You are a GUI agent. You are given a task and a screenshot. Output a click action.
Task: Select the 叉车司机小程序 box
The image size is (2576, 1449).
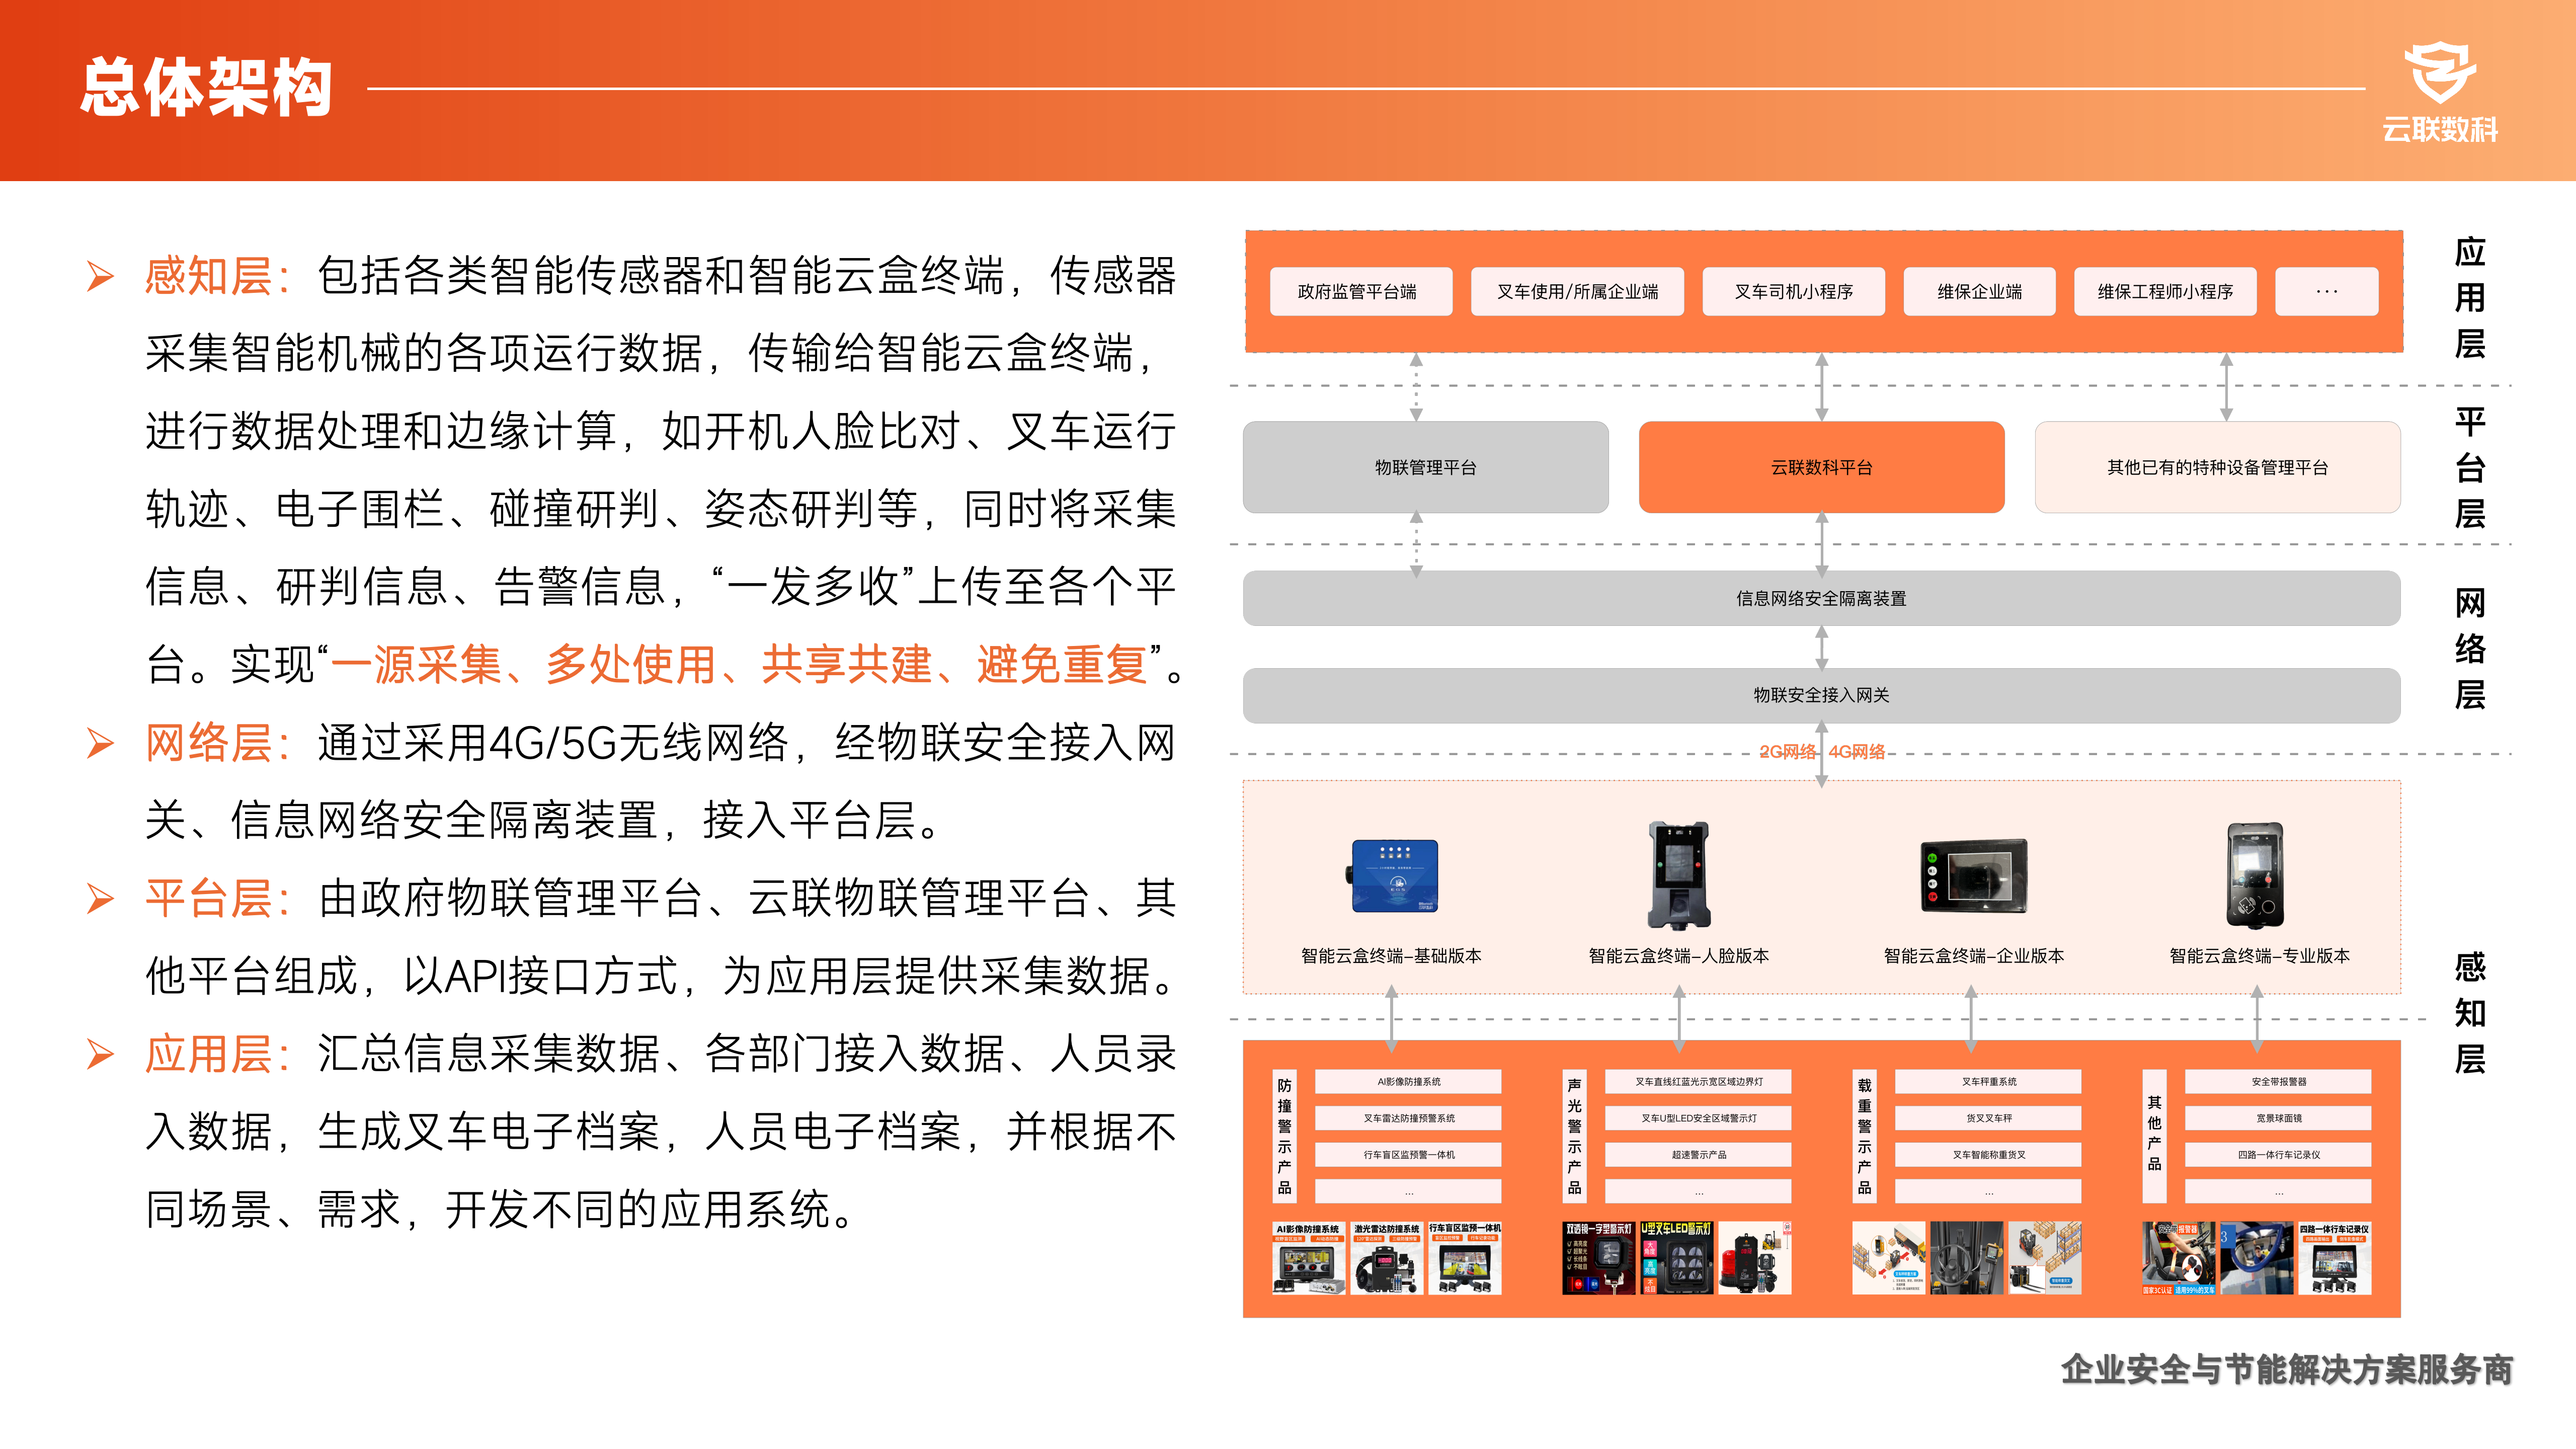point(1793,292)
